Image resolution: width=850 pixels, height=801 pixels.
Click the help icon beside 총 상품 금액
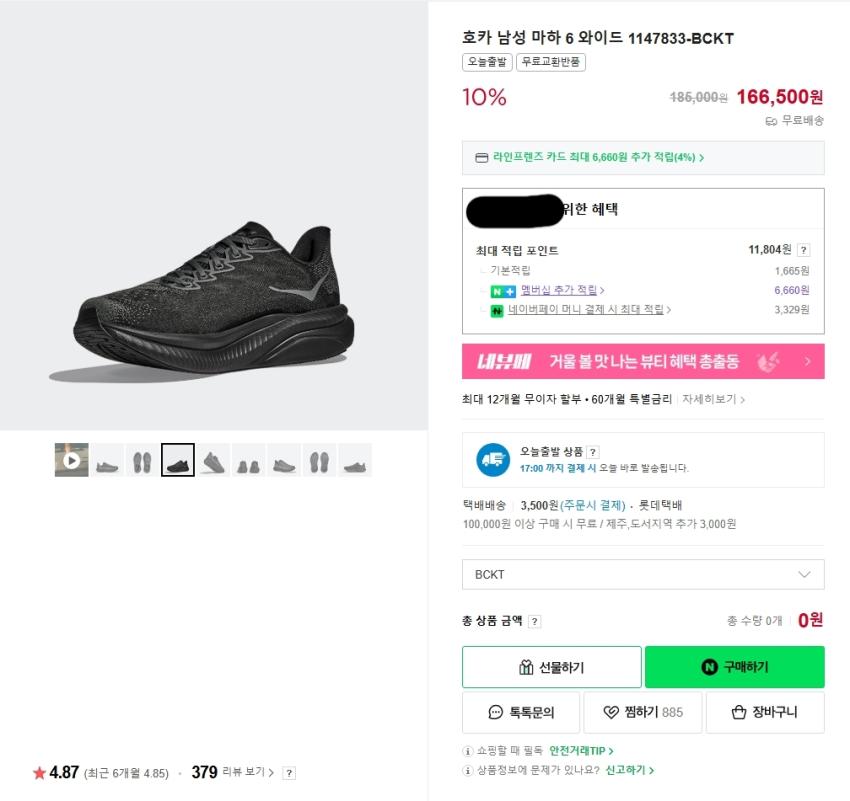[535, 621]
